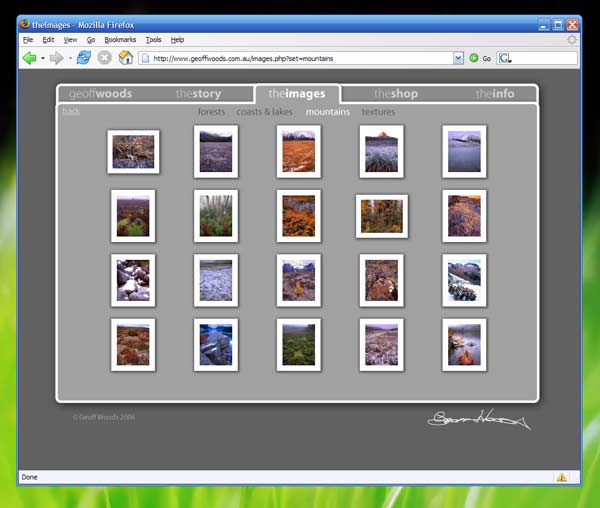Open the coasts & lakes image set
600x508 pixels.
[x=264, y=112]
